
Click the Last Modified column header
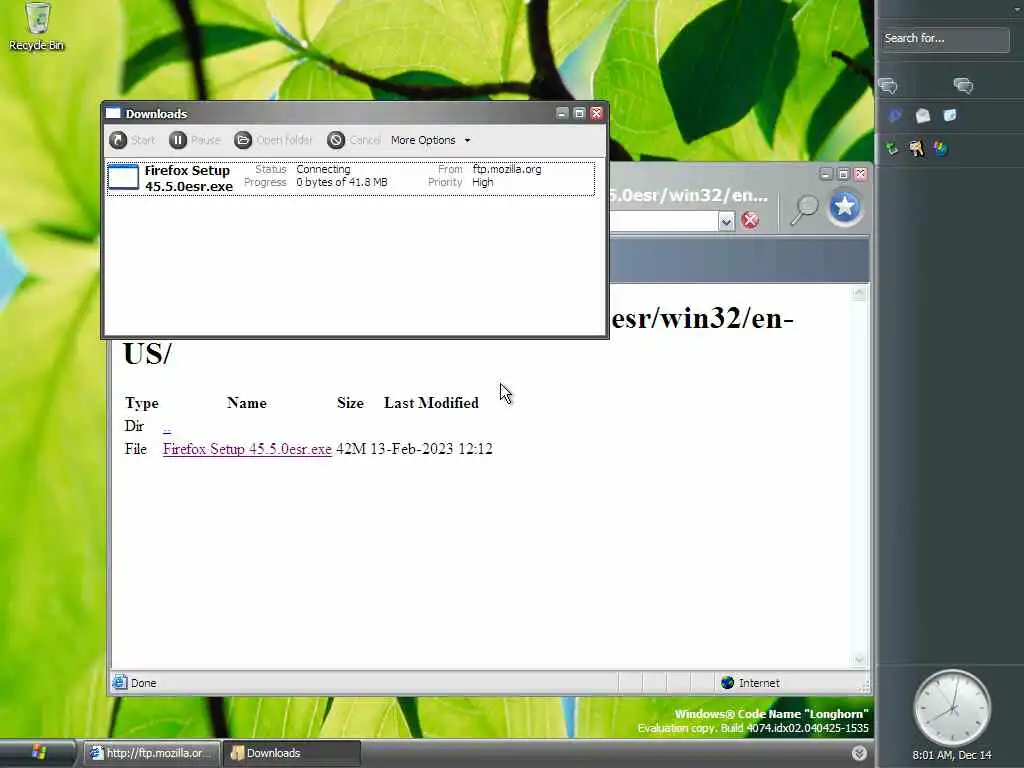click(431, 403)
